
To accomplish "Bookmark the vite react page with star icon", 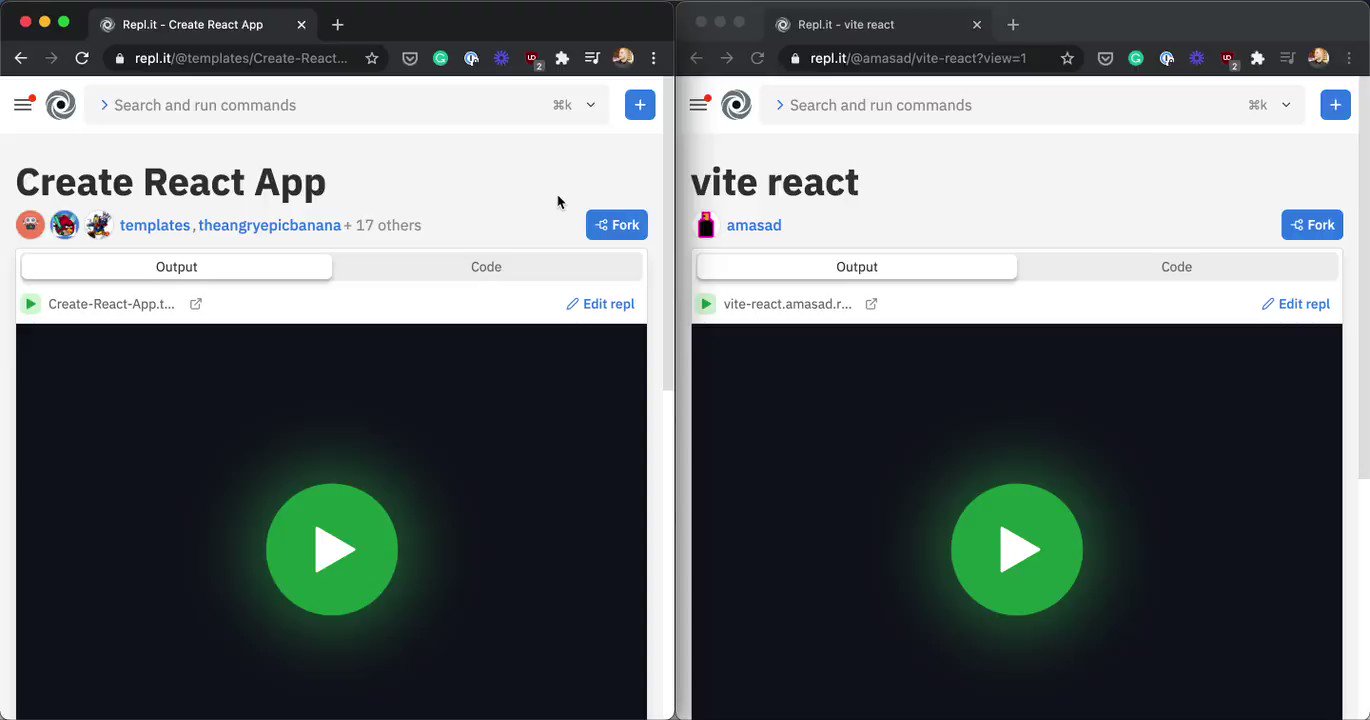I will 1067,58.
